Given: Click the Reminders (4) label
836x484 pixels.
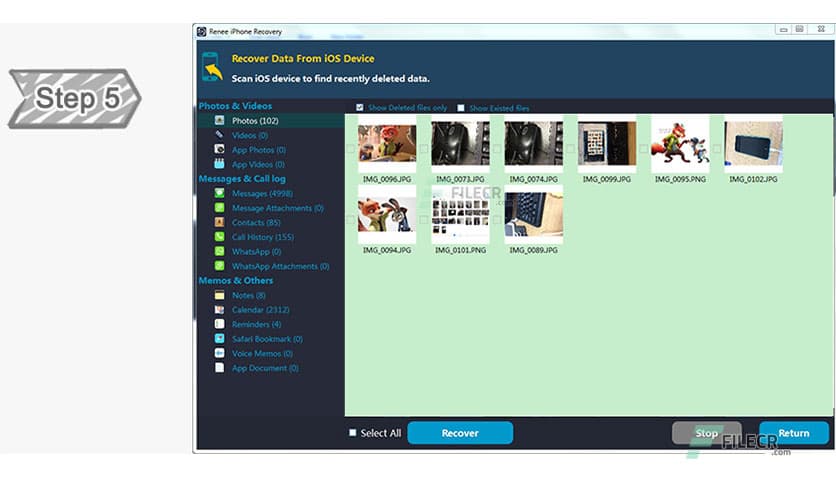Looking at the screenshot, I should click(256, 324).
